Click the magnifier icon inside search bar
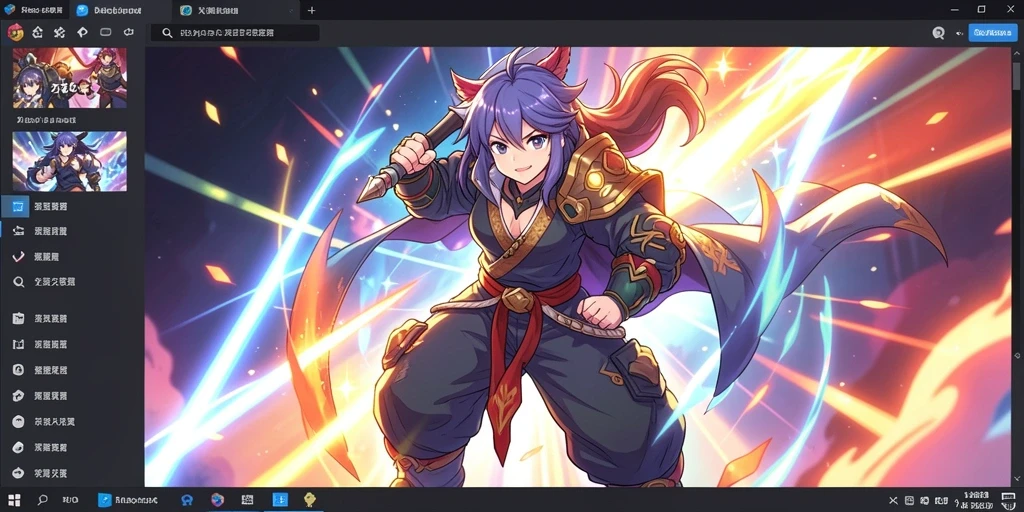Screen dimensions: 1024x512 click(167, 33)
